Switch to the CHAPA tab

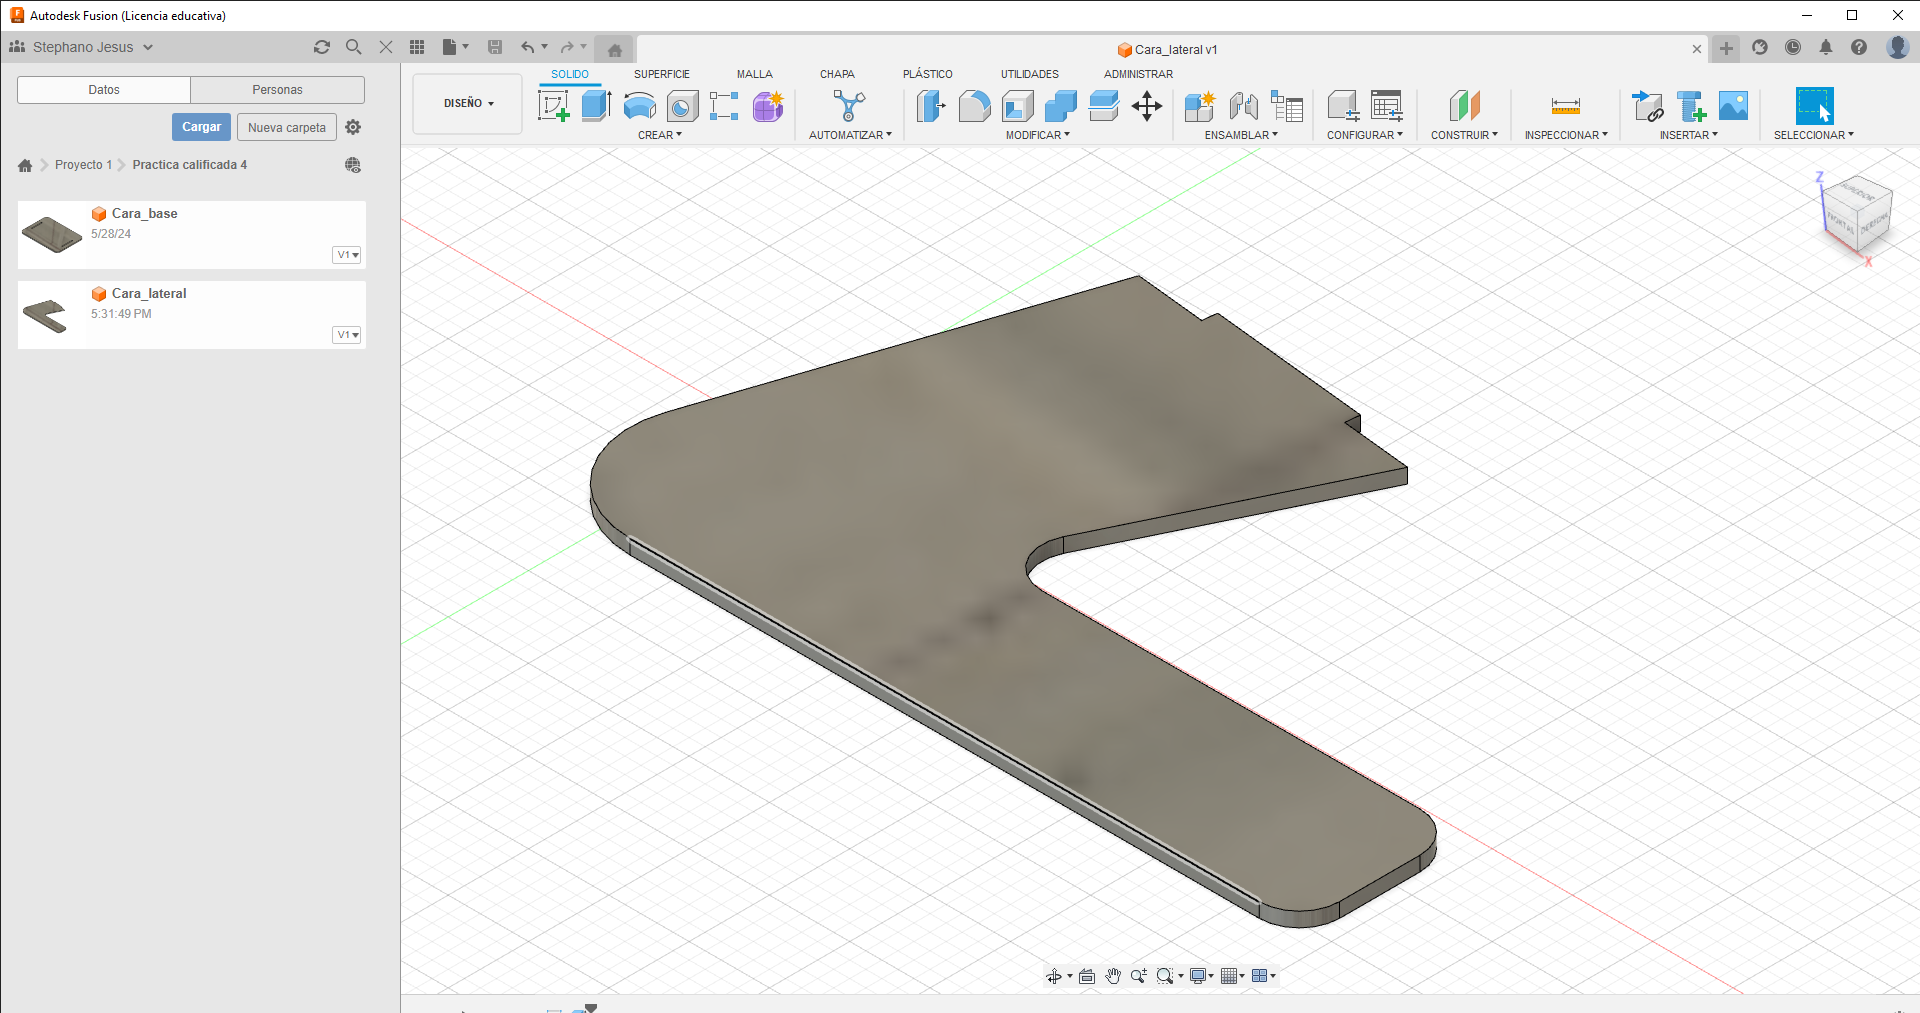837,74
